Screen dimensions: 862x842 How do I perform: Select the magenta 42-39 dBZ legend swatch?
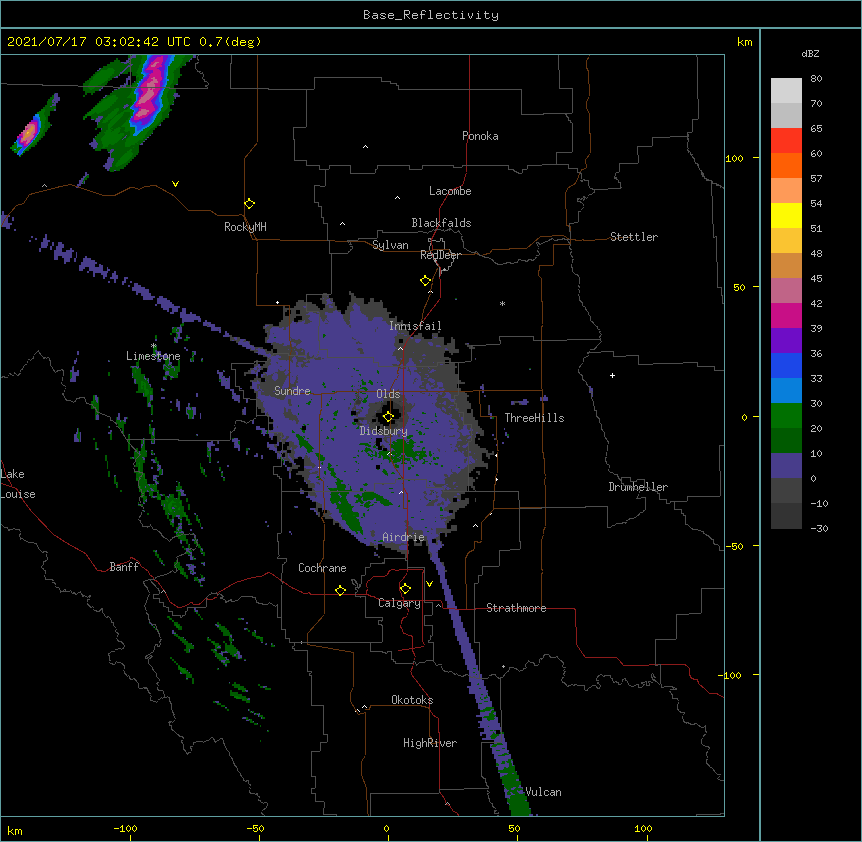click(x=786, y=315)
